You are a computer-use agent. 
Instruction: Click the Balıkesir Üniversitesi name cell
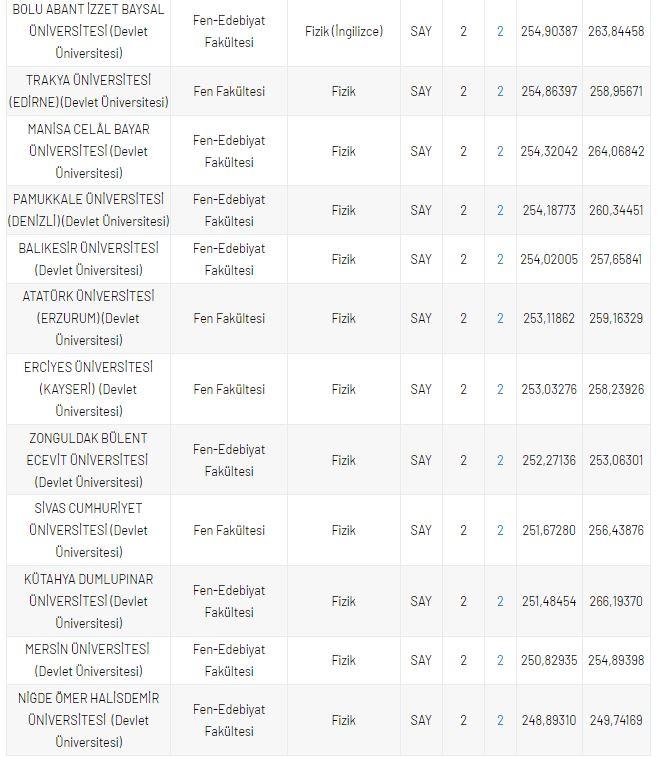88,259
